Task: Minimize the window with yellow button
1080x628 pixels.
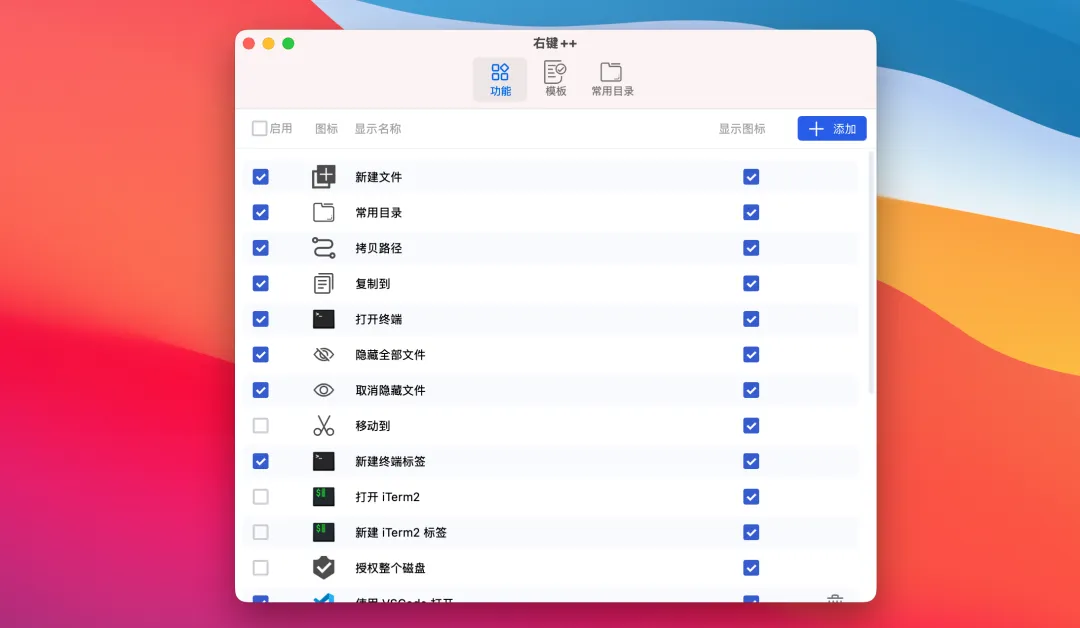Action: point(269,43)
